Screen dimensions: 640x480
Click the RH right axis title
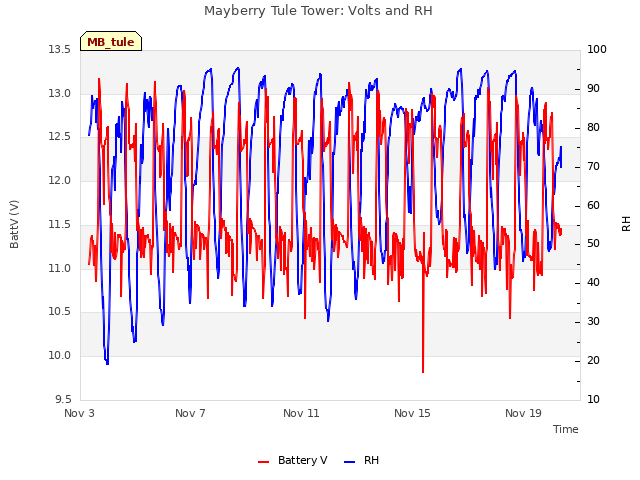(x=626, y=224)
